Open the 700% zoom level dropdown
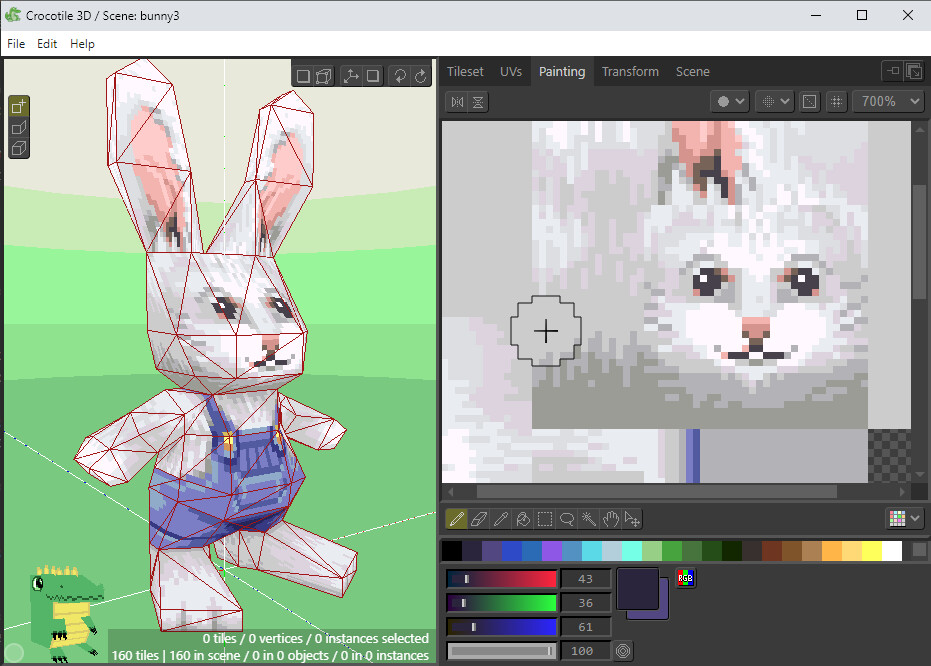The width and height of the screenshot is (931, 666). (888, 101)
